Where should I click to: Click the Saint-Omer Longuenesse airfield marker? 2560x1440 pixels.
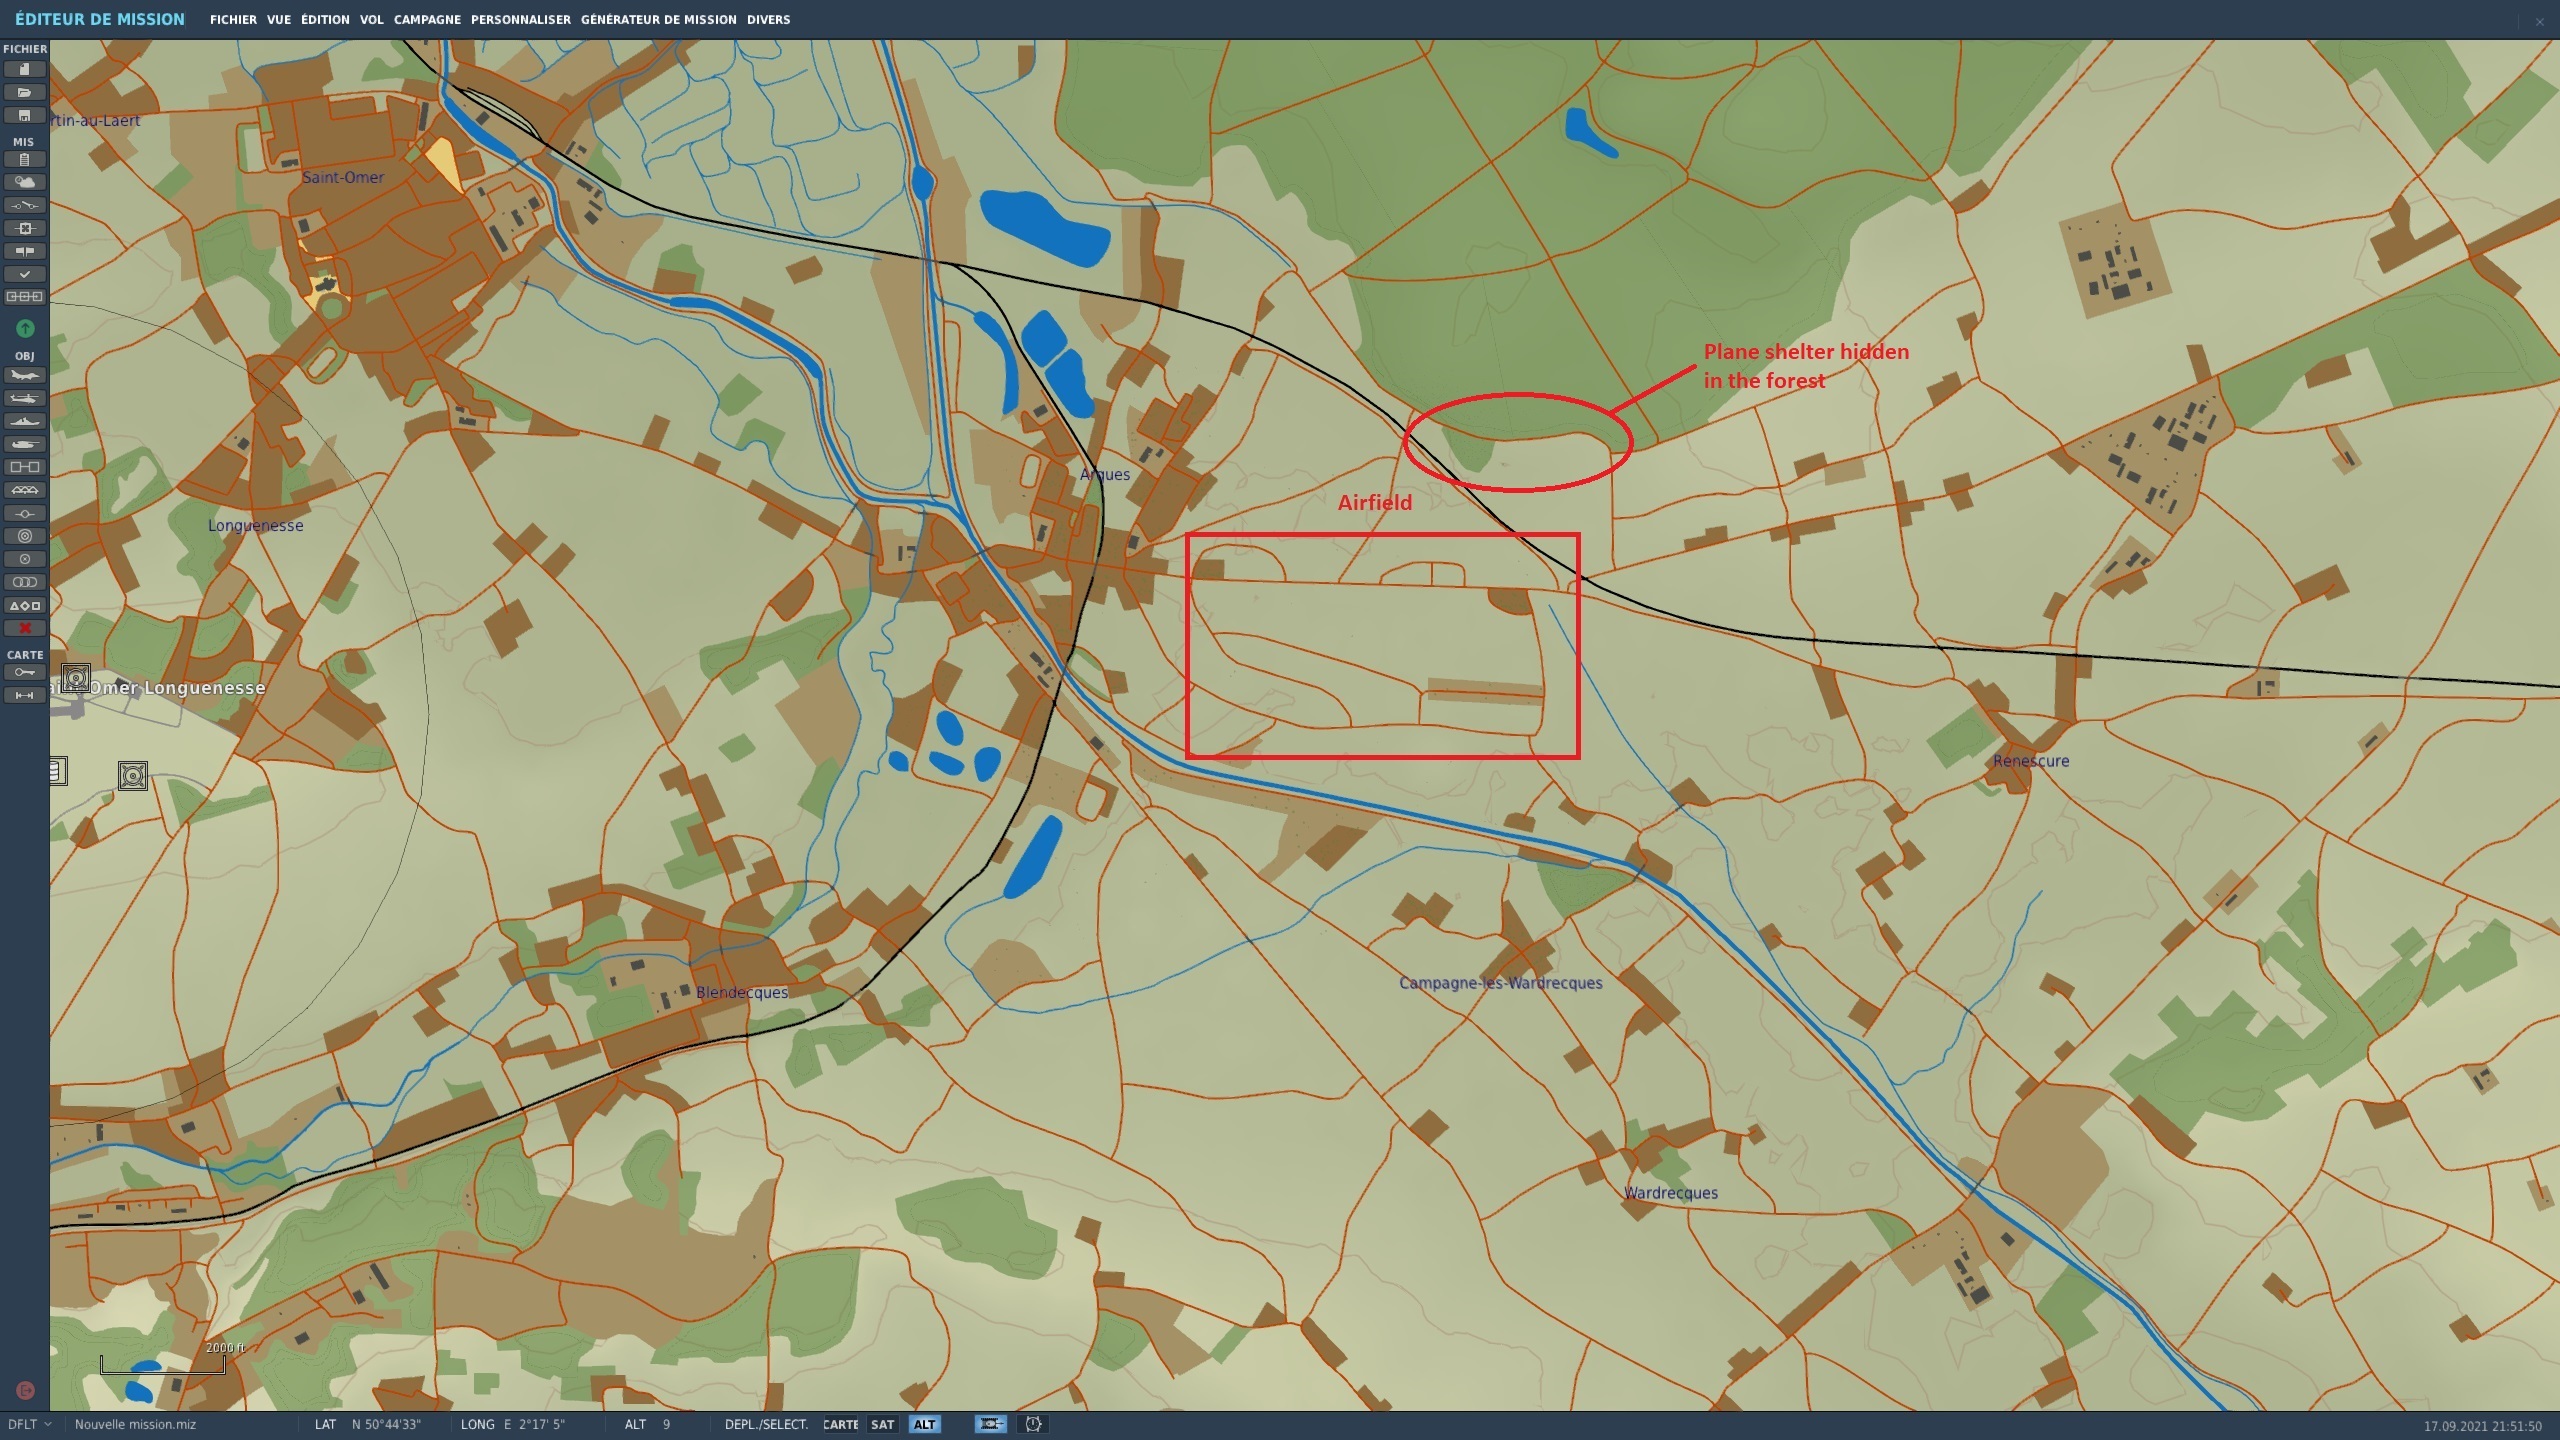point(76,678)
